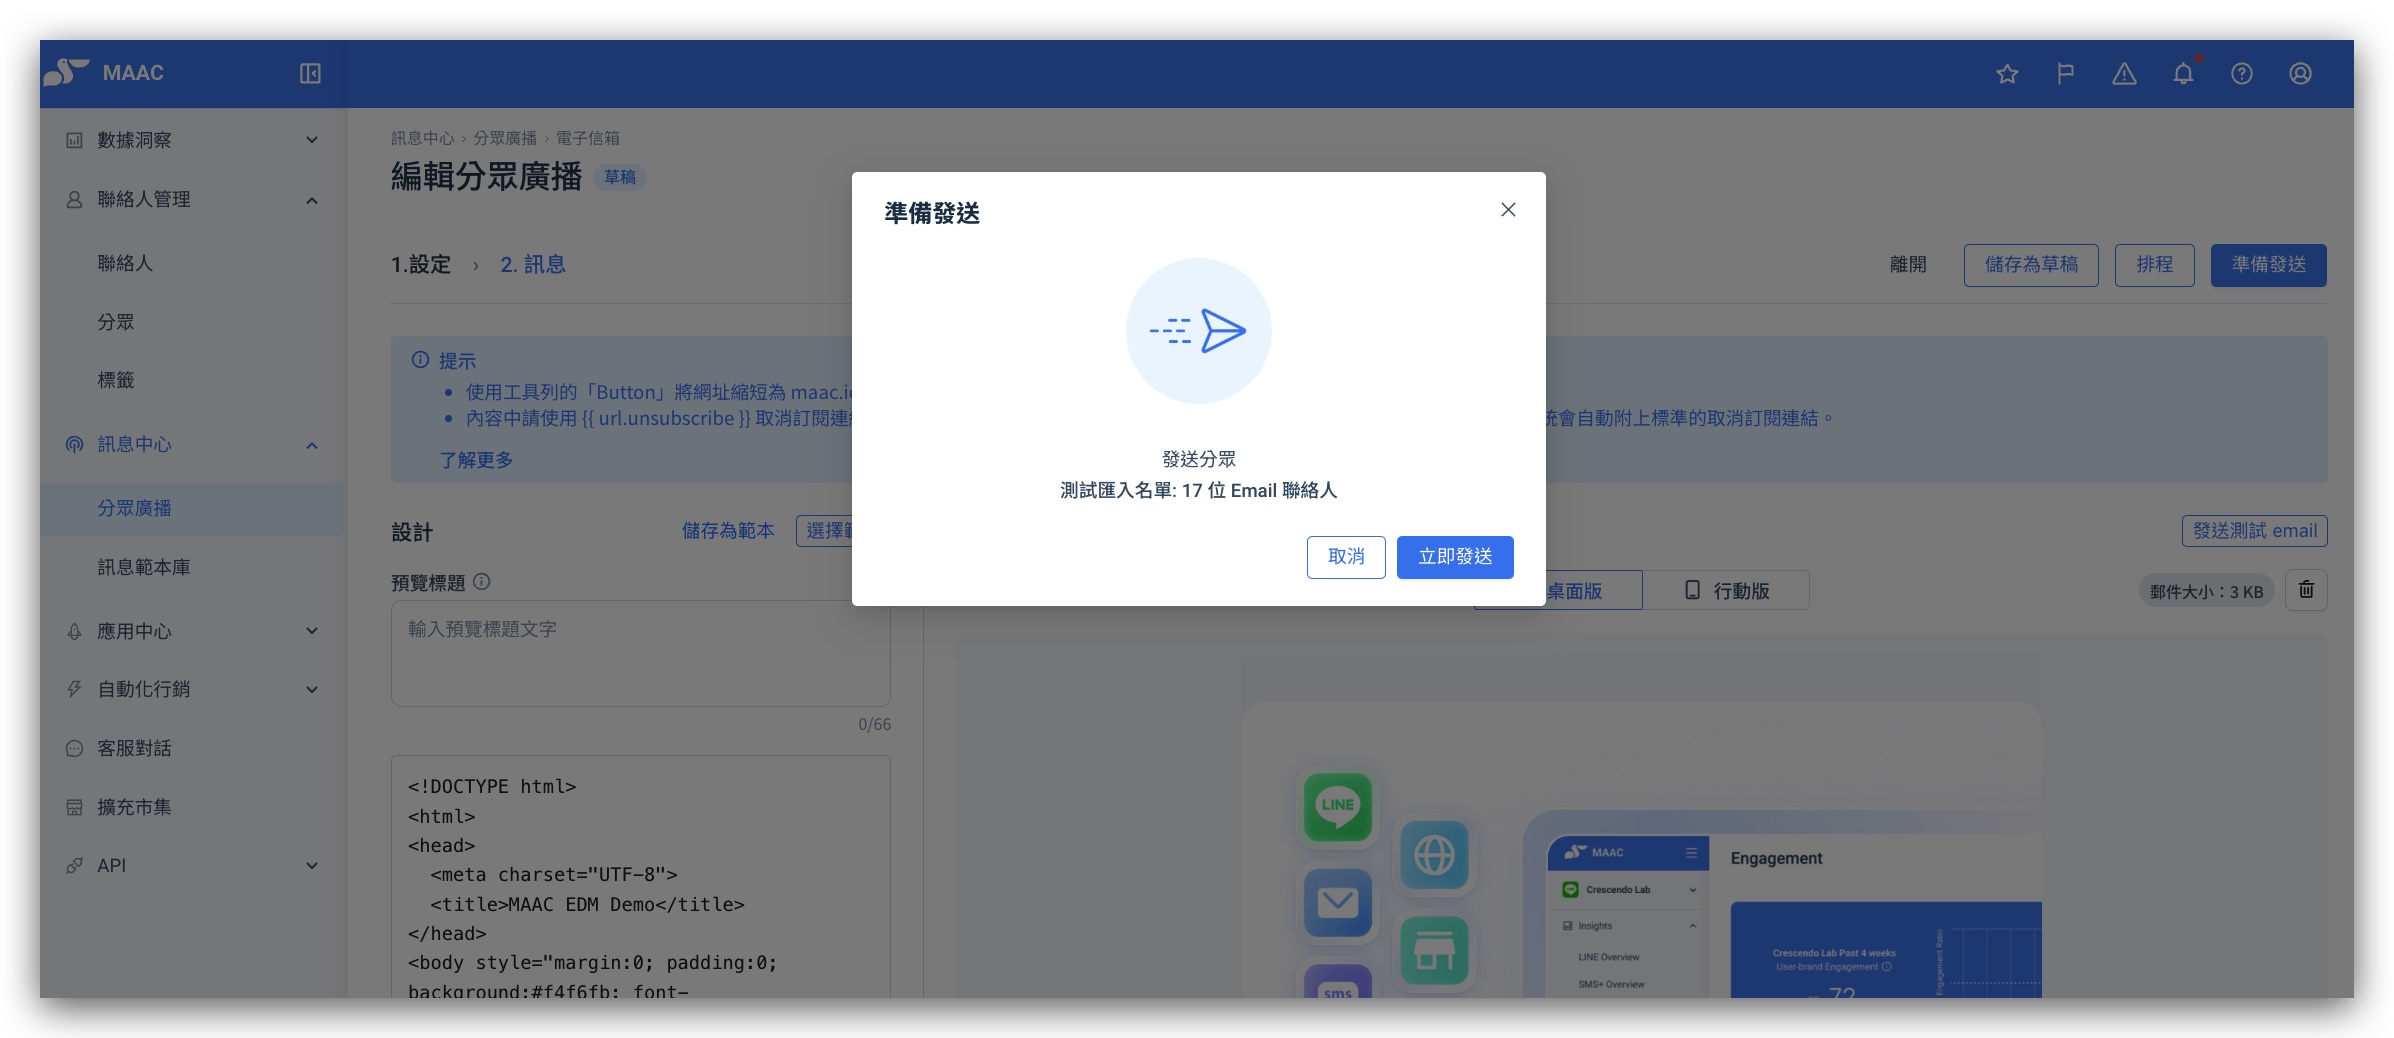This screenshot has height=1038, width=2394.
Task: Click the globe web icon in preview
Action: pos(1434,855)
